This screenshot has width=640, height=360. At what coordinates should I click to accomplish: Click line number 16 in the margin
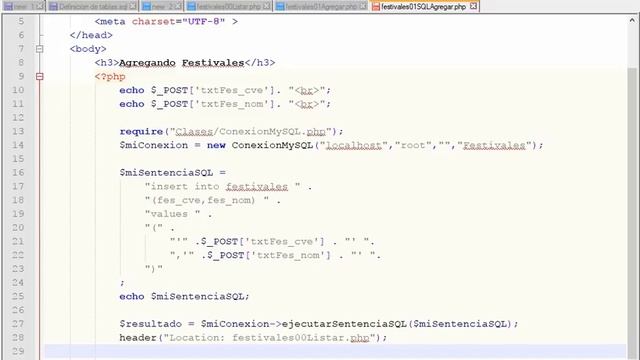point(18,173)
